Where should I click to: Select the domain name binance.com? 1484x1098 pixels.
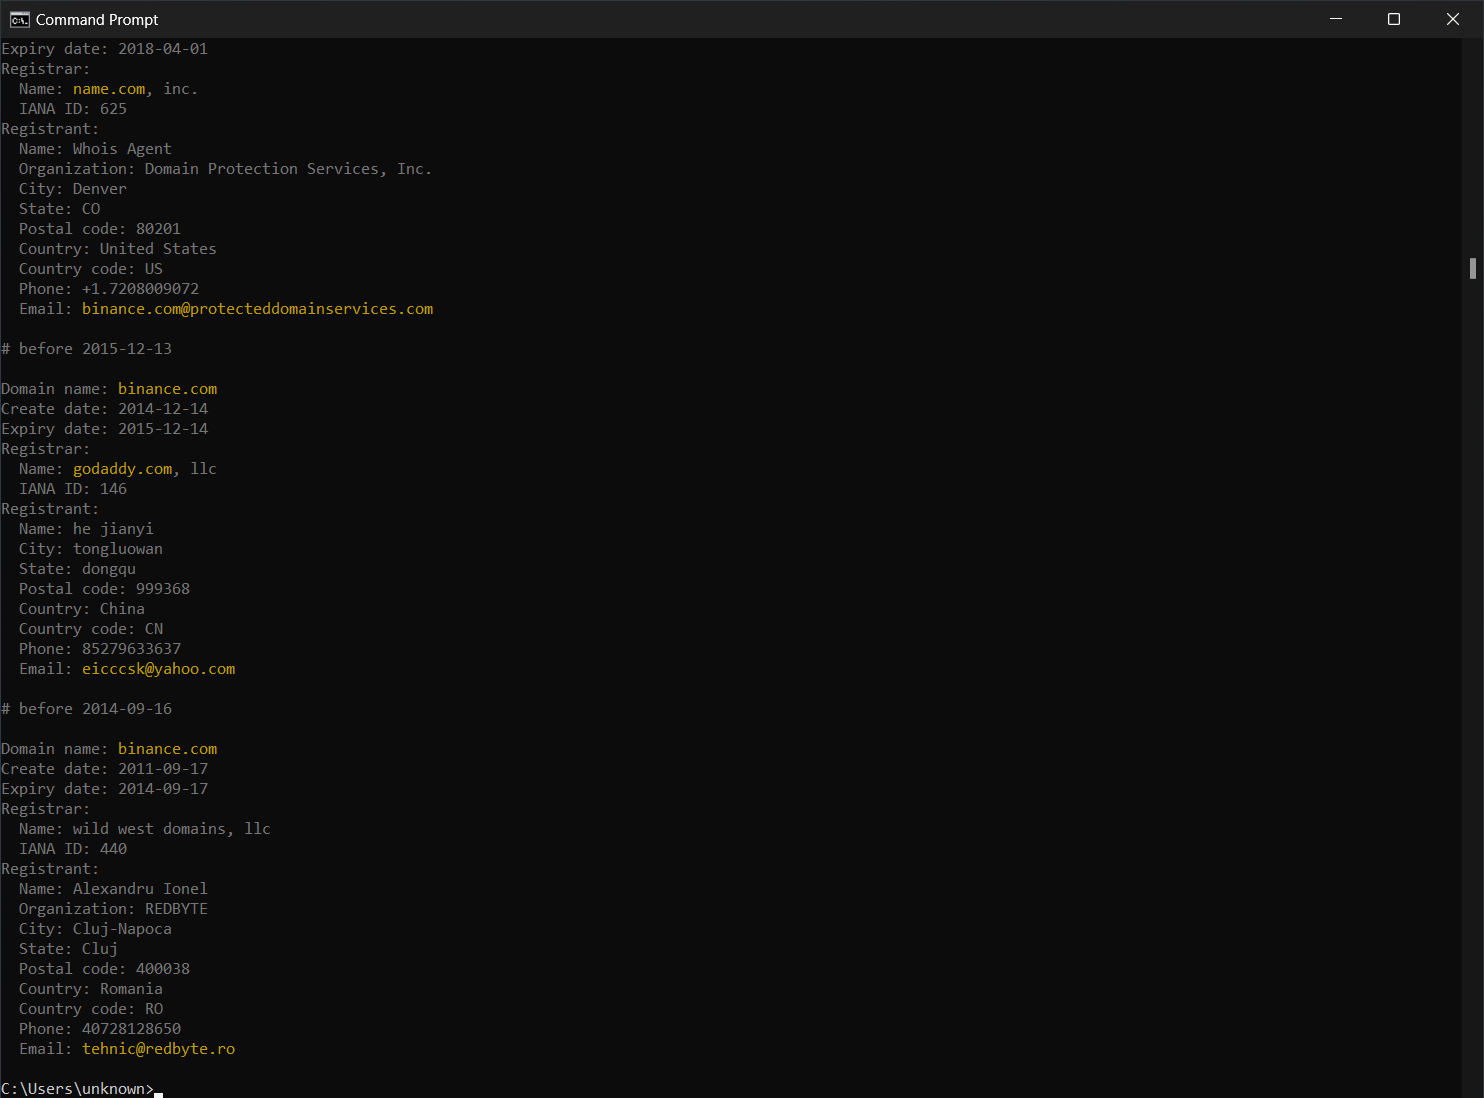(167, 388)
